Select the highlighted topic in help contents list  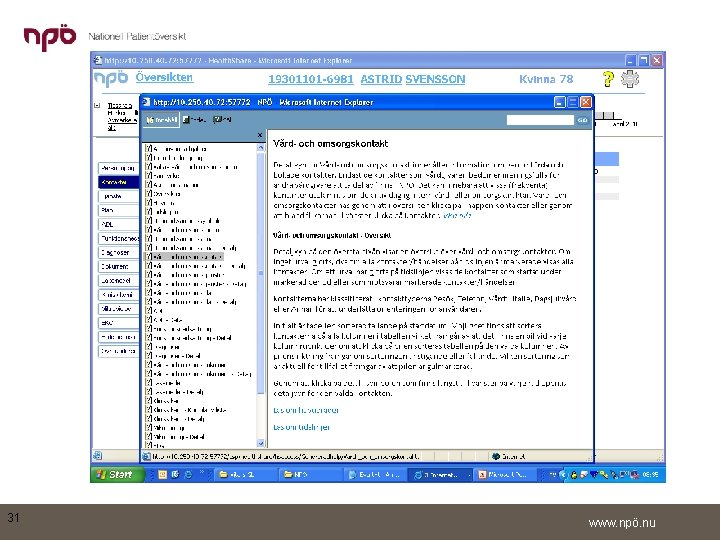[184, 257]
